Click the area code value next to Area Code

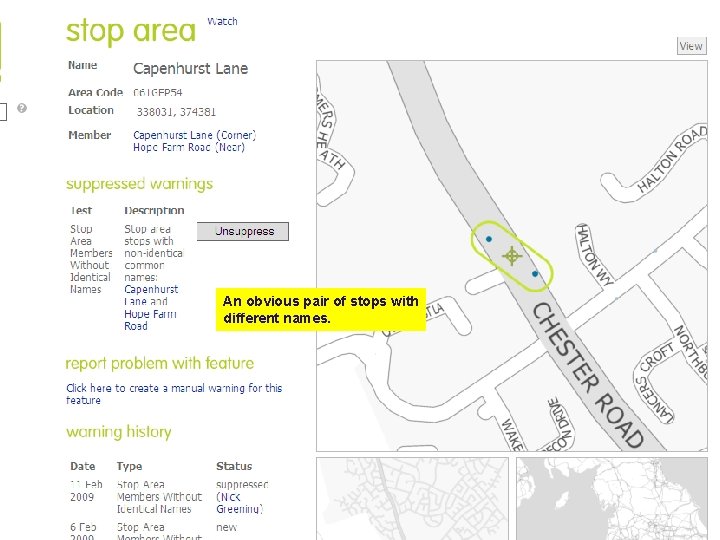[158, 92]
